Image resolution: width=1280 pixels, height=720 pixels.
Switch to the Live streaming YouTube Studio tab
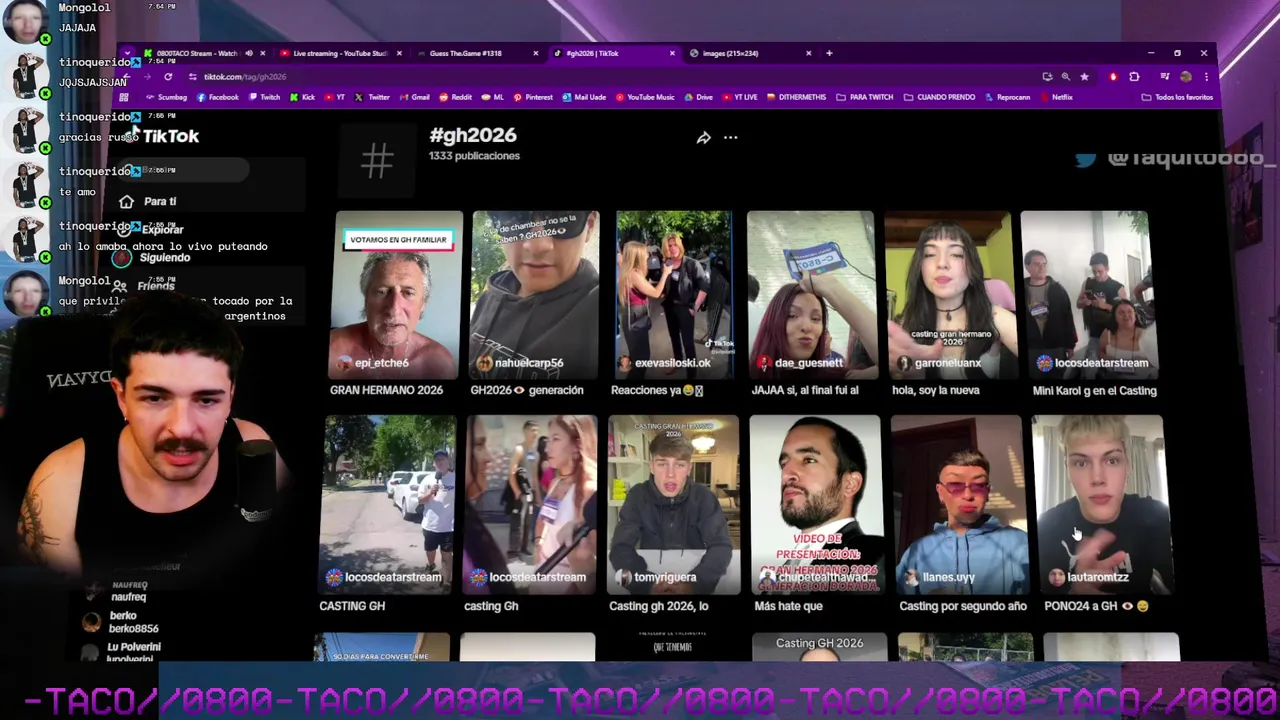point(340,53)
